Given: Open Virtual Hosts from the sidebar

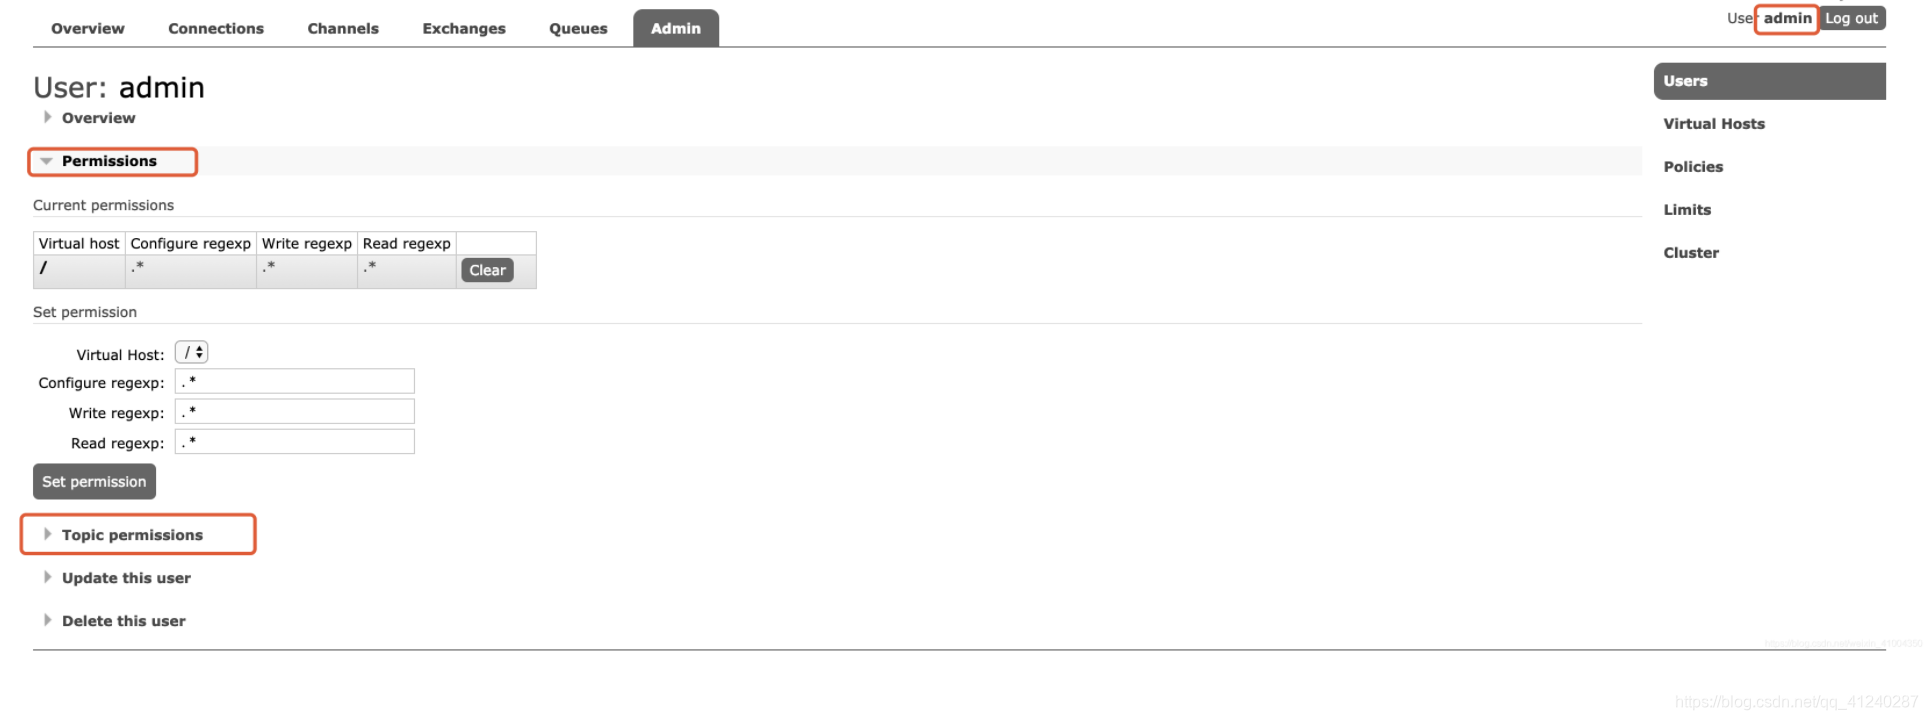Looking at the screenshot, I should [x=1713, y=123].
